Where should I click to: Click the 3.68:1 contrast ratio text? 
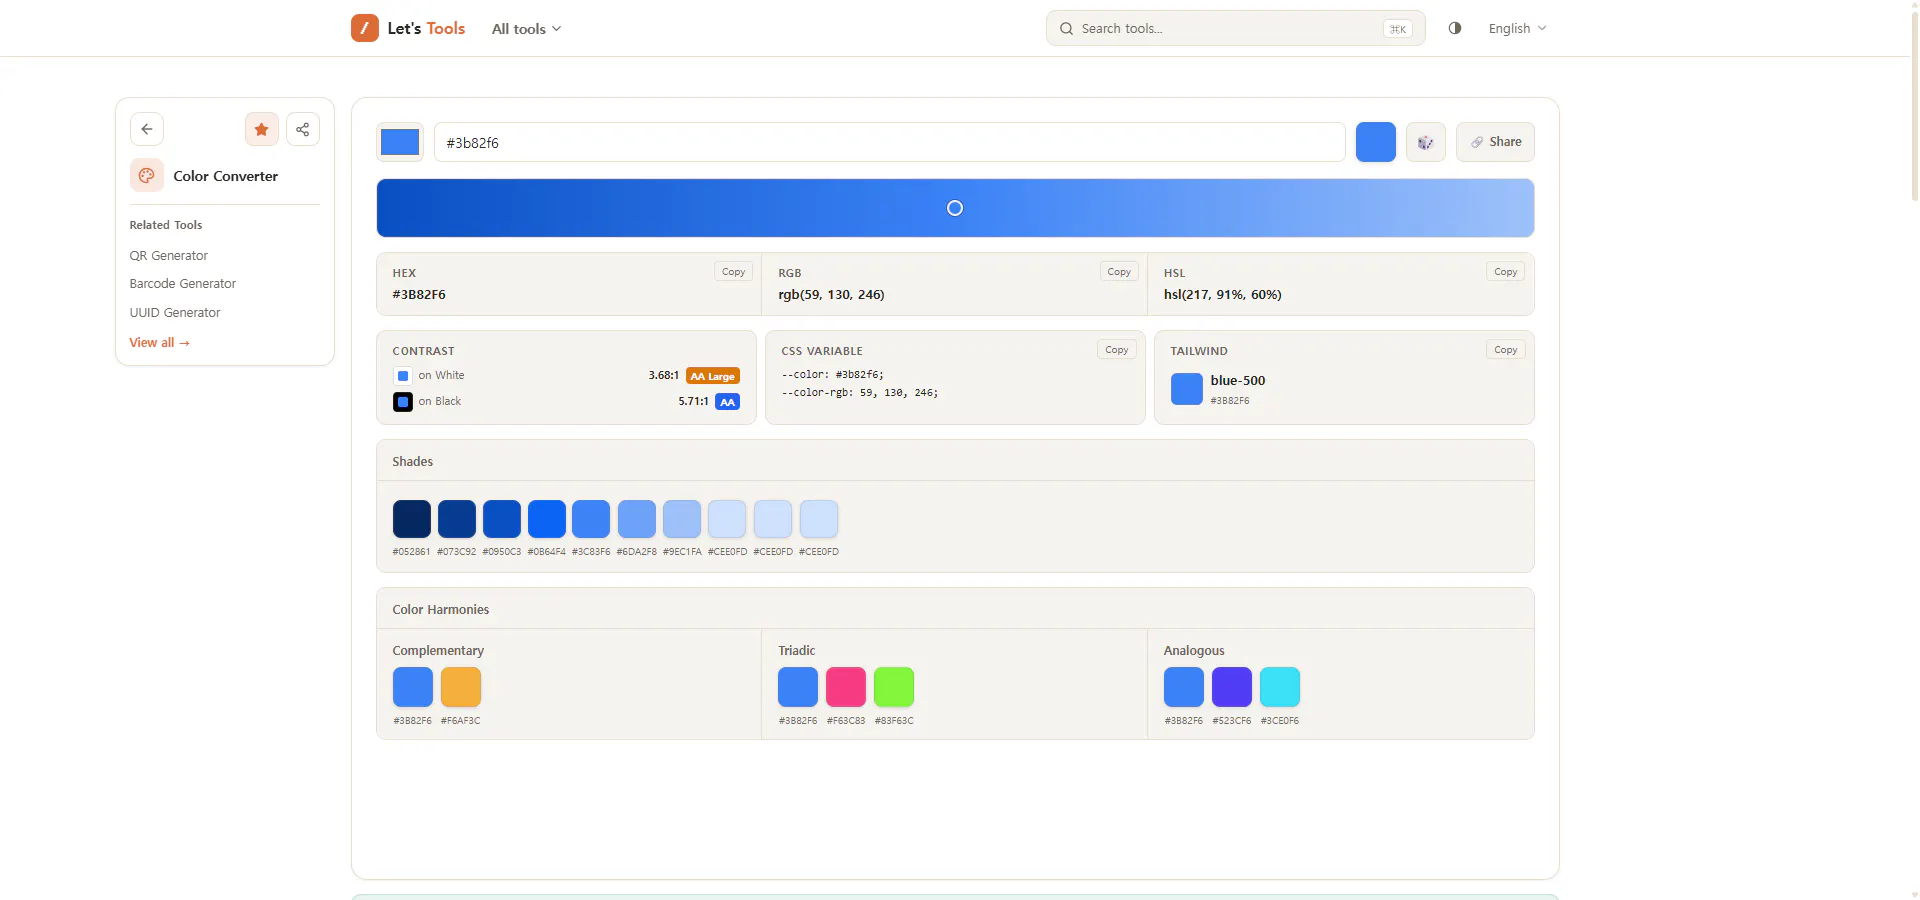click(663, 376)
